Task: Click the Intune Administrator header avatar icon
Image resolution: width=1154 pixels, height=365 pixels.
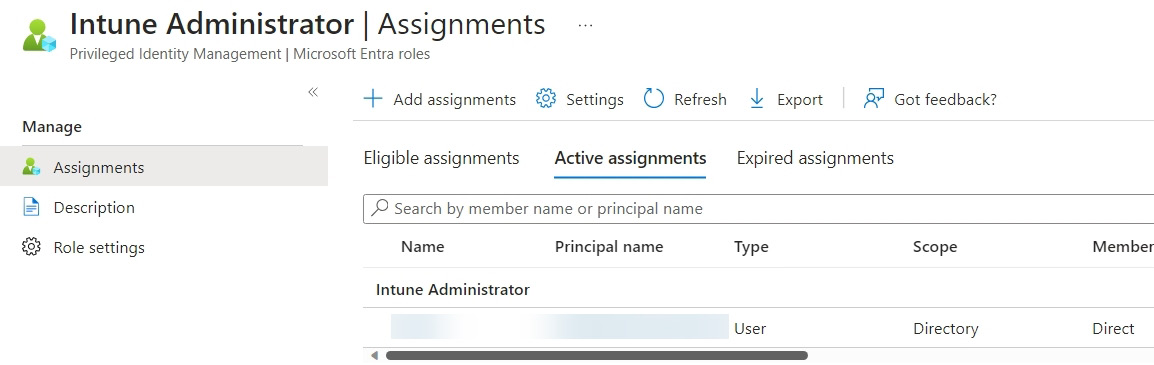Action: pos(39,35)
